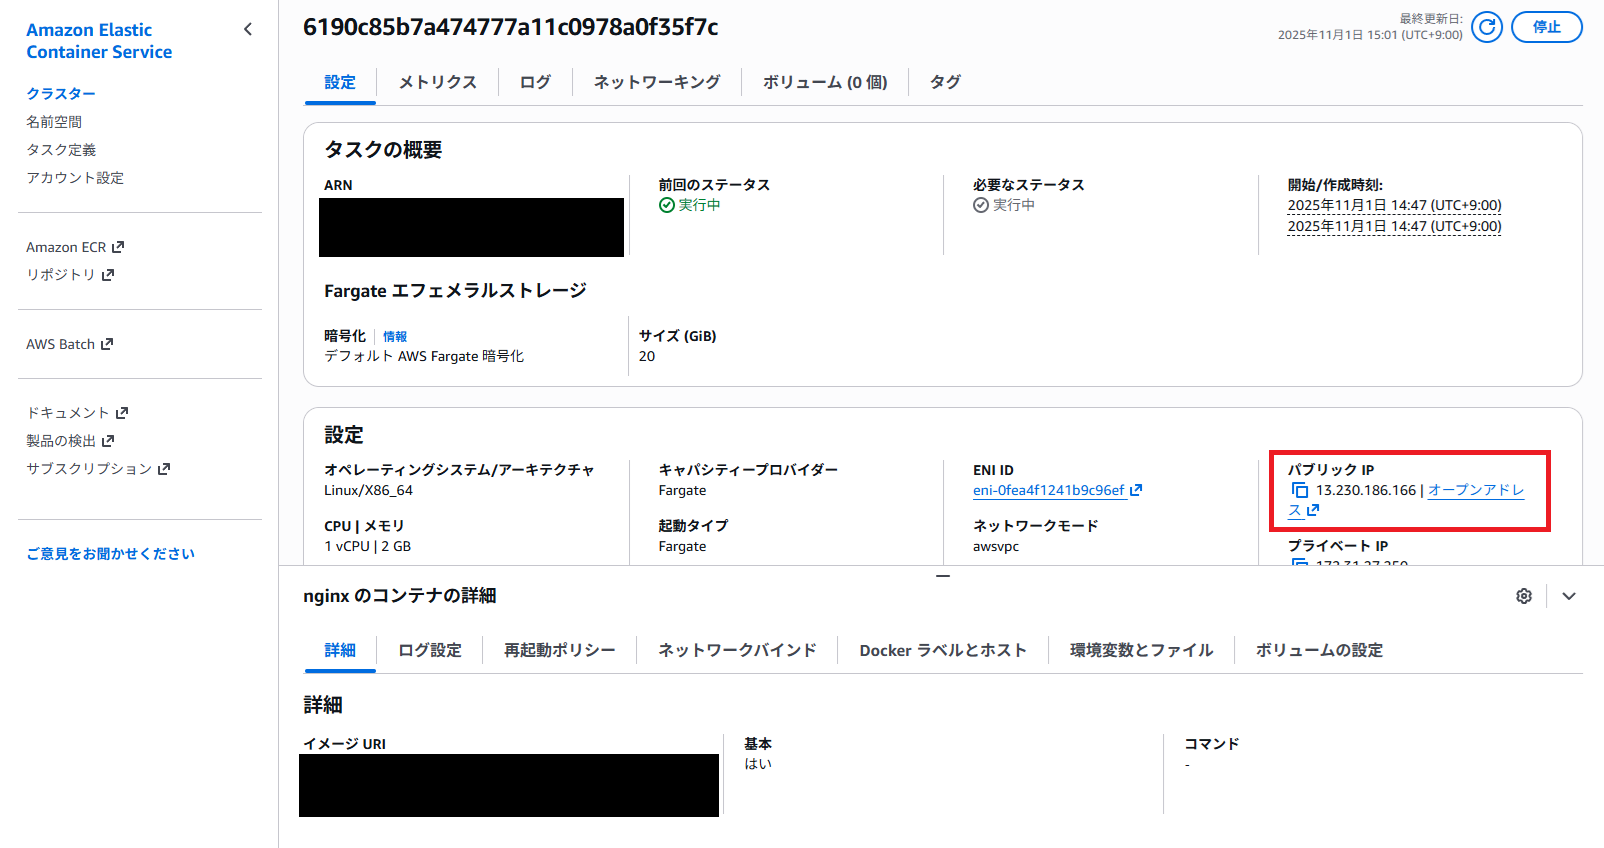The image size is (1604, 848).
Task: Collapse the ECS sidebar navigation panel
Action: [248, 29]
